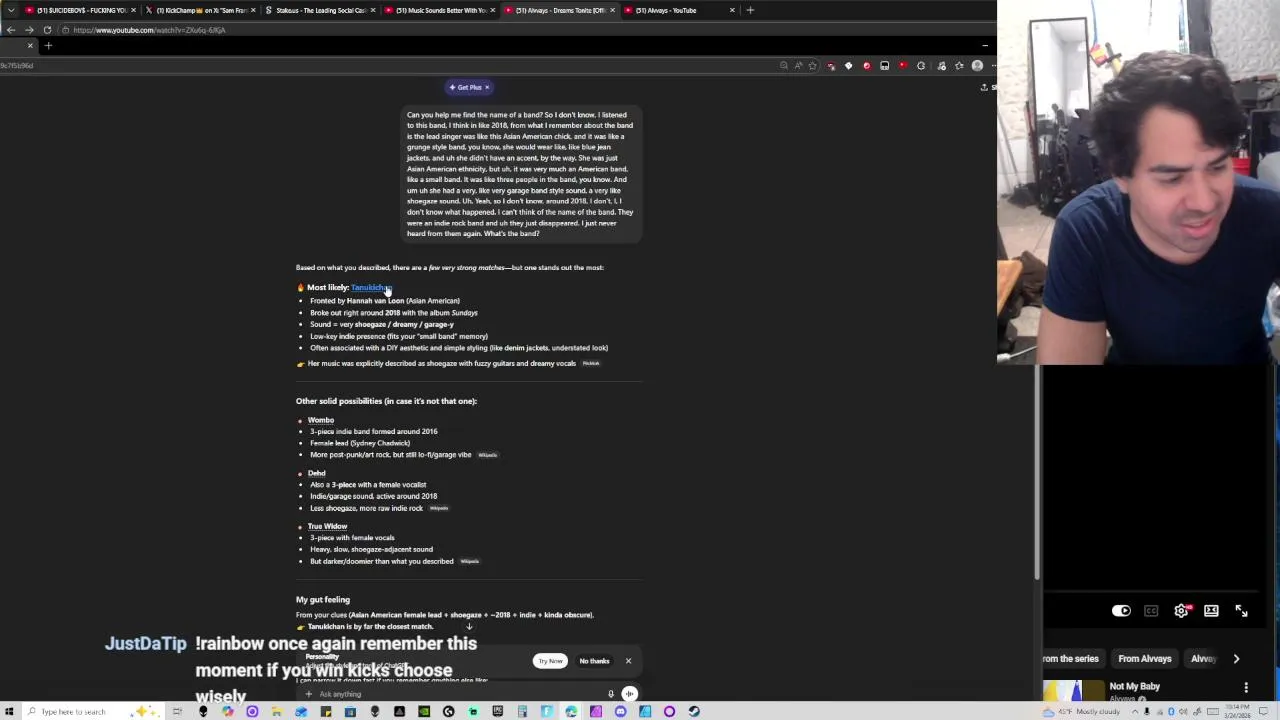The width and height of the screenshot is (1280, 720).
Task: Click the plus attach icon in chat box
Action: coord(308,694)
